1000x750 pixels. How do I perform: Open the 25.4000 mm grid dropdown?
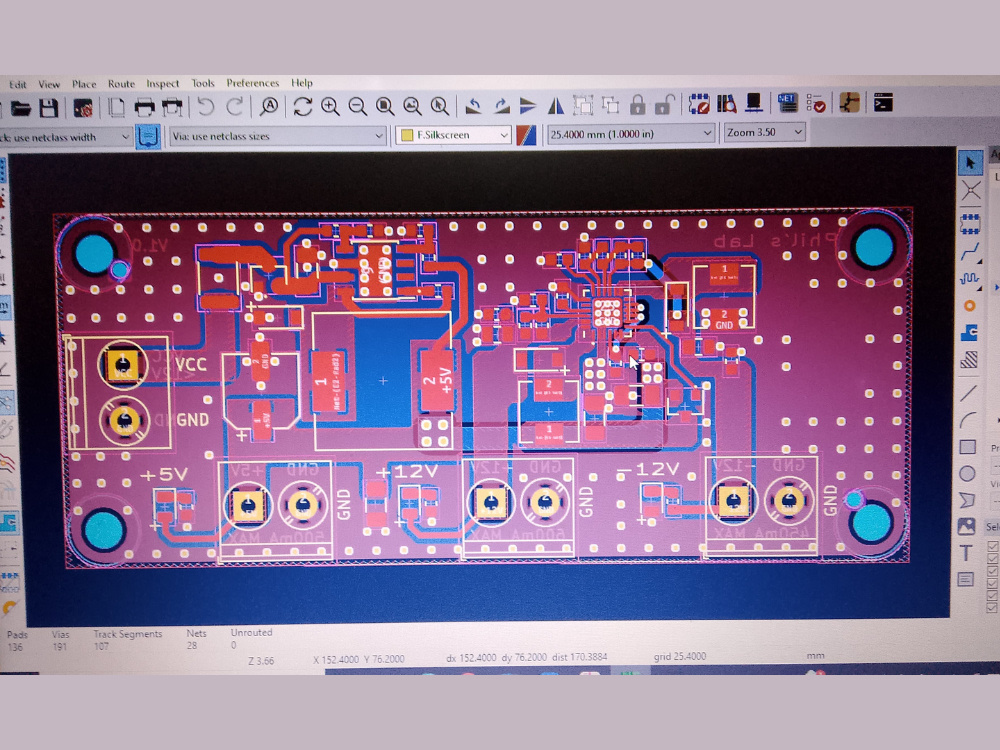[708, 133]
